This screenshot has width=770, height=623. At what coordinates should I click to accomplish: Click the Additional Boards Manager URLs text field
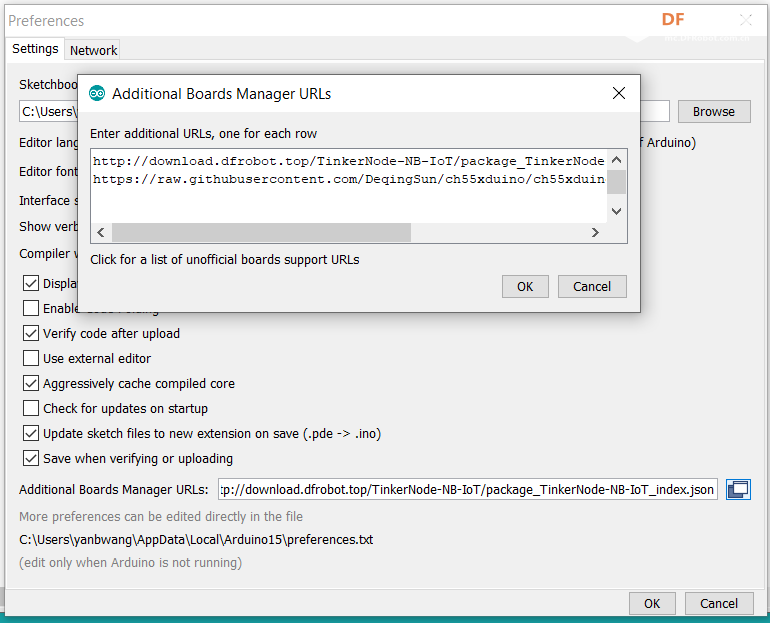(468, 489)
